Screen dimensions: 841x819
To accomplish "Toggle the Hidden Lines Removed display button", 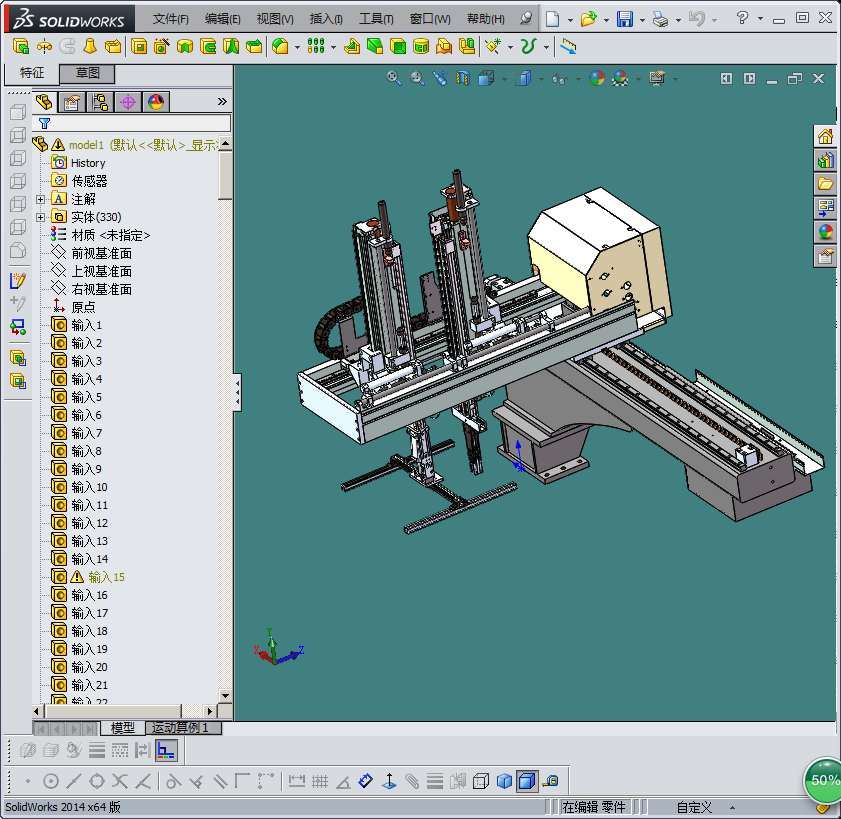I will coord(481,781).
